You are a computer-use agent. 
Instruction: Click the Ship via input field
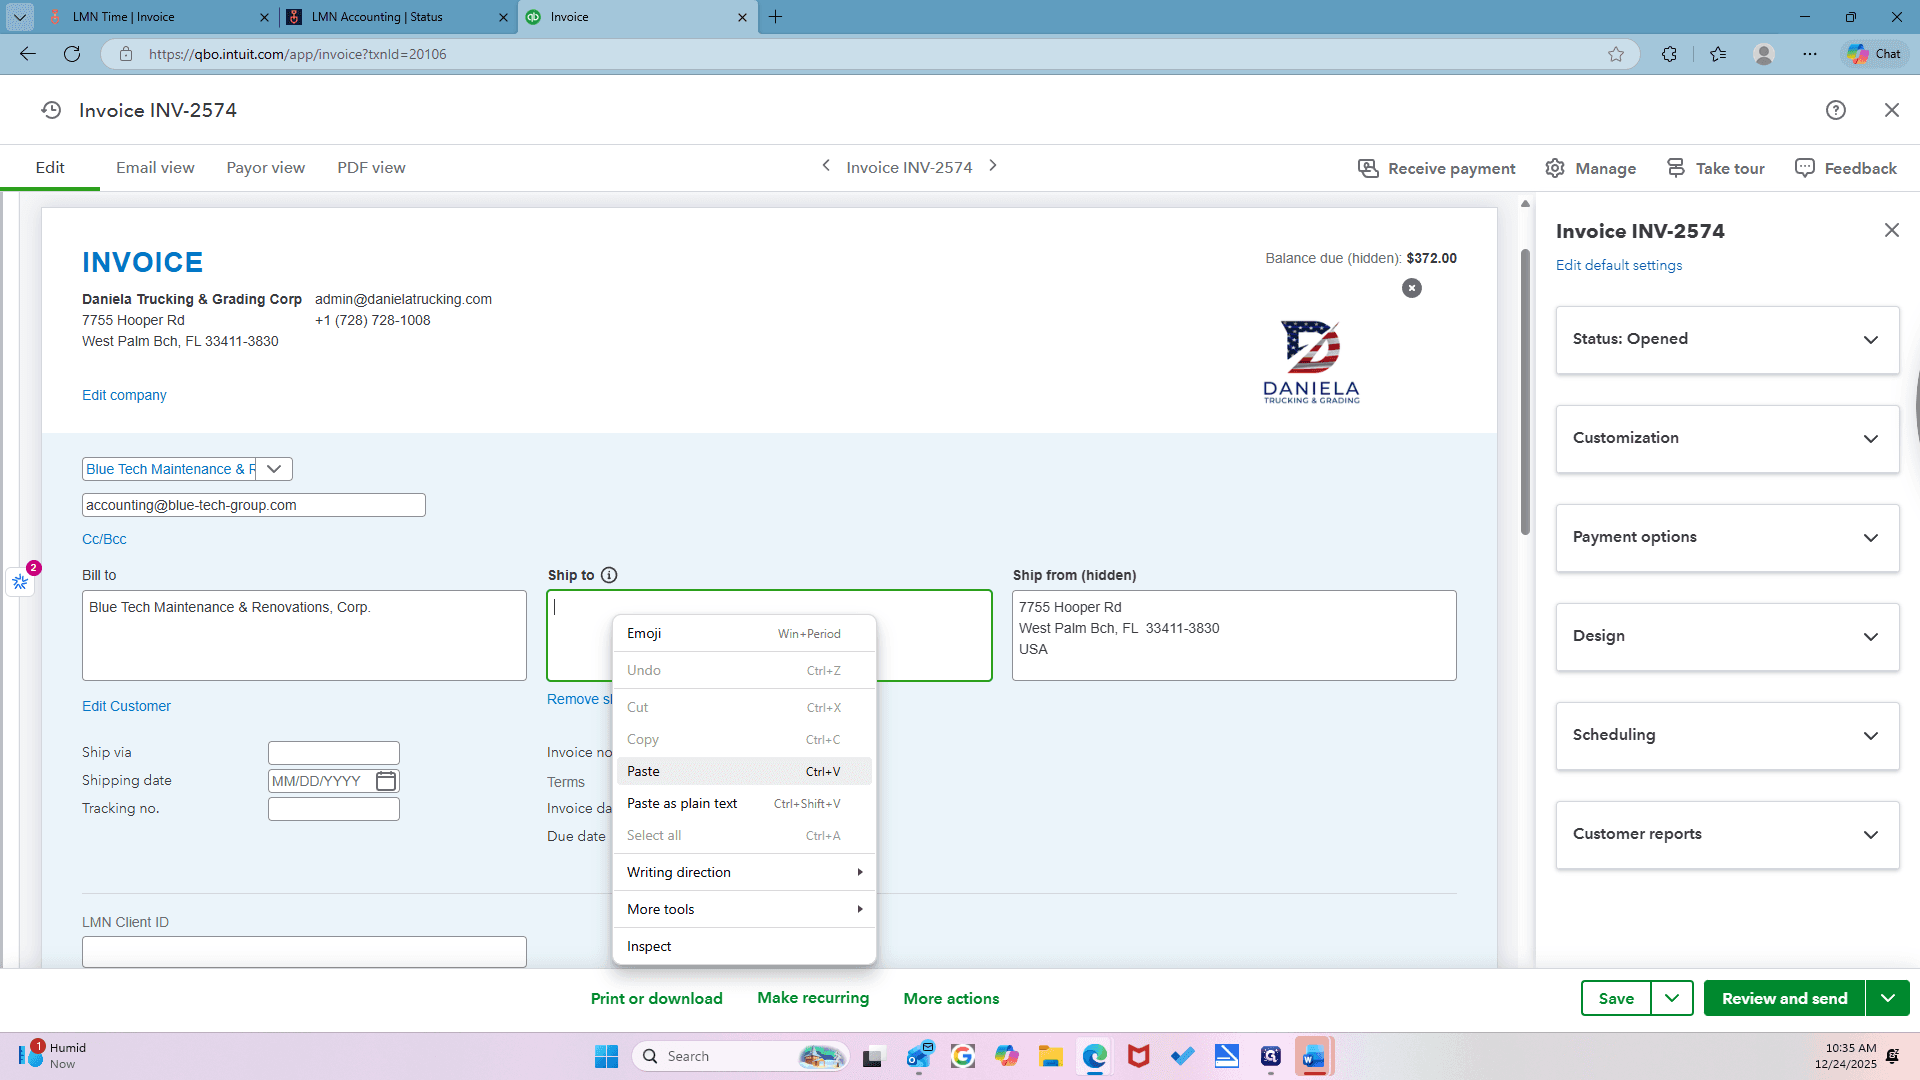[x=334, y=753]
